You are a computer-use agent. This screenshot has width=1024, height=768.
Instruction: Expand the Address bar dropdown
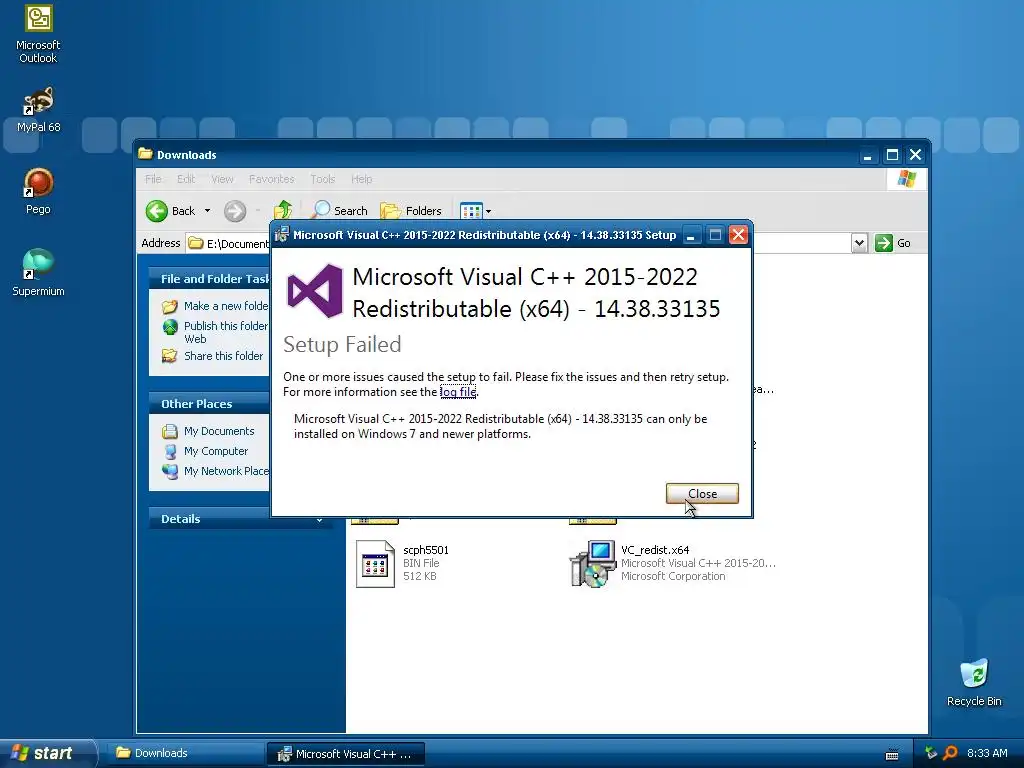point(859,243)
